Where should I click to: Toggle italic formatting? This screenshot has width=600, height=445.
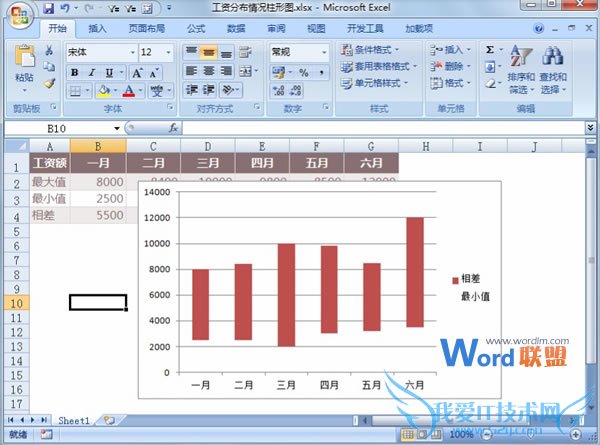pyautogui.click(x=92, y=72)
